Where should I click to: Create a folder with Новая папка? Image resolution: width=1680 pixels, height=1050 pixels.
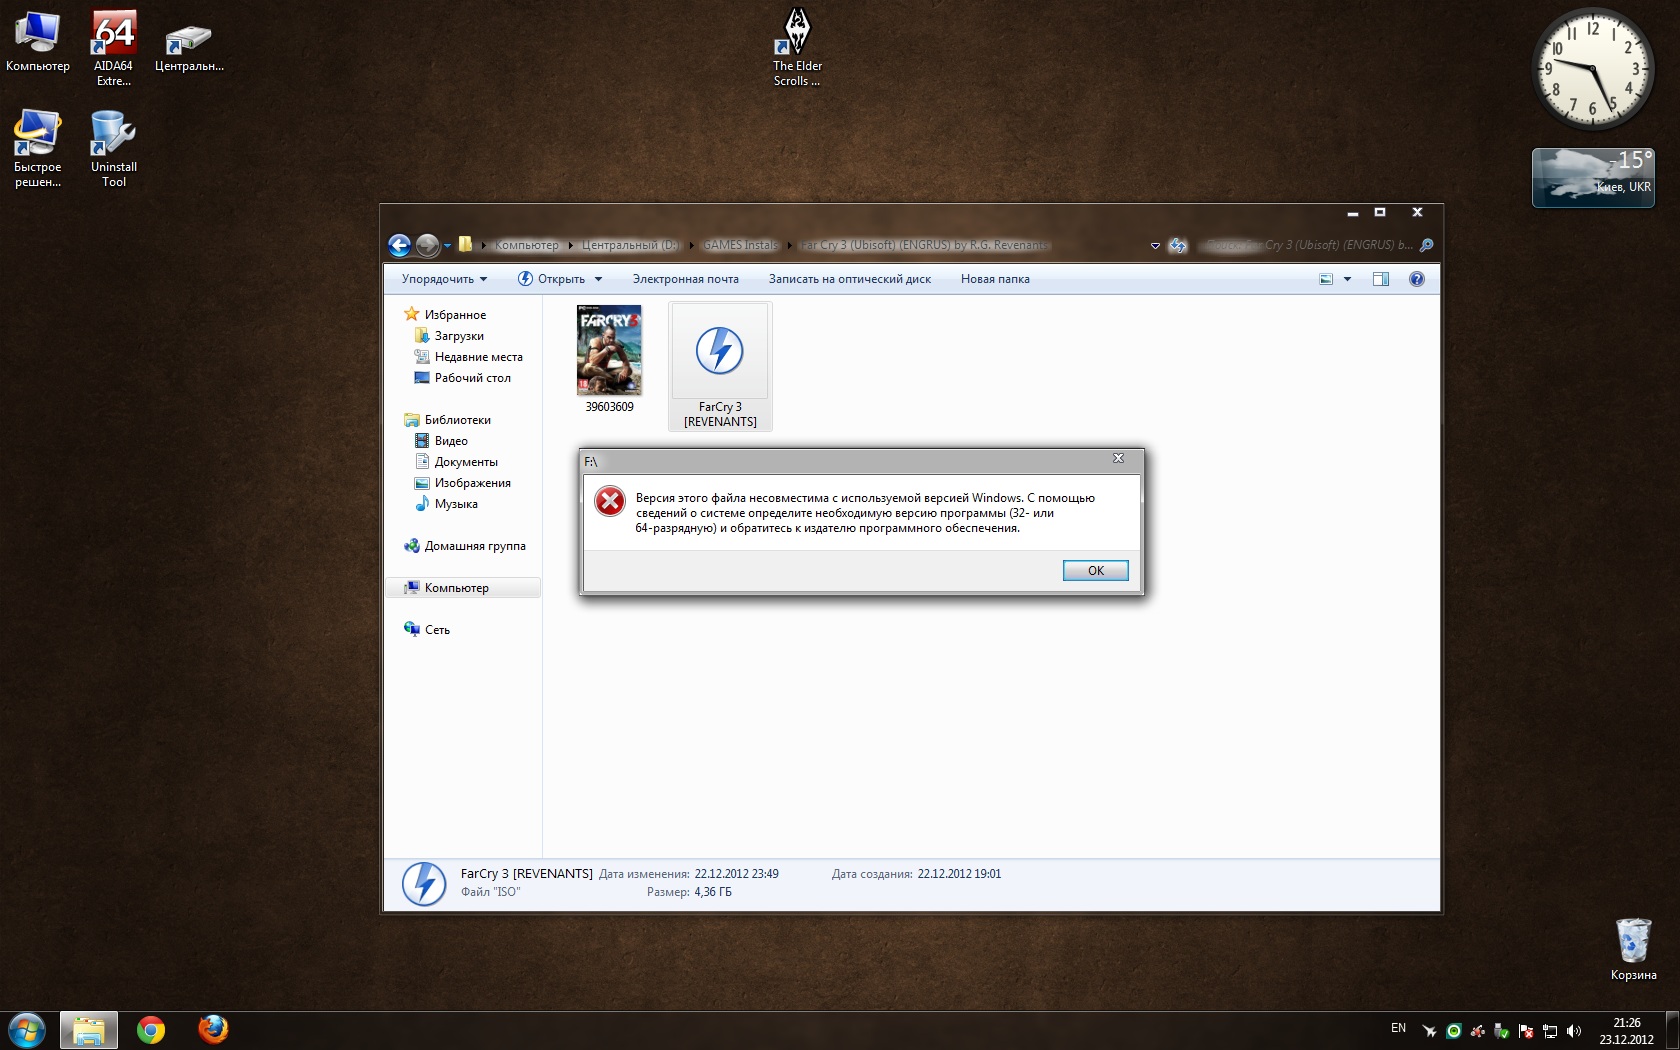[995, 279]
